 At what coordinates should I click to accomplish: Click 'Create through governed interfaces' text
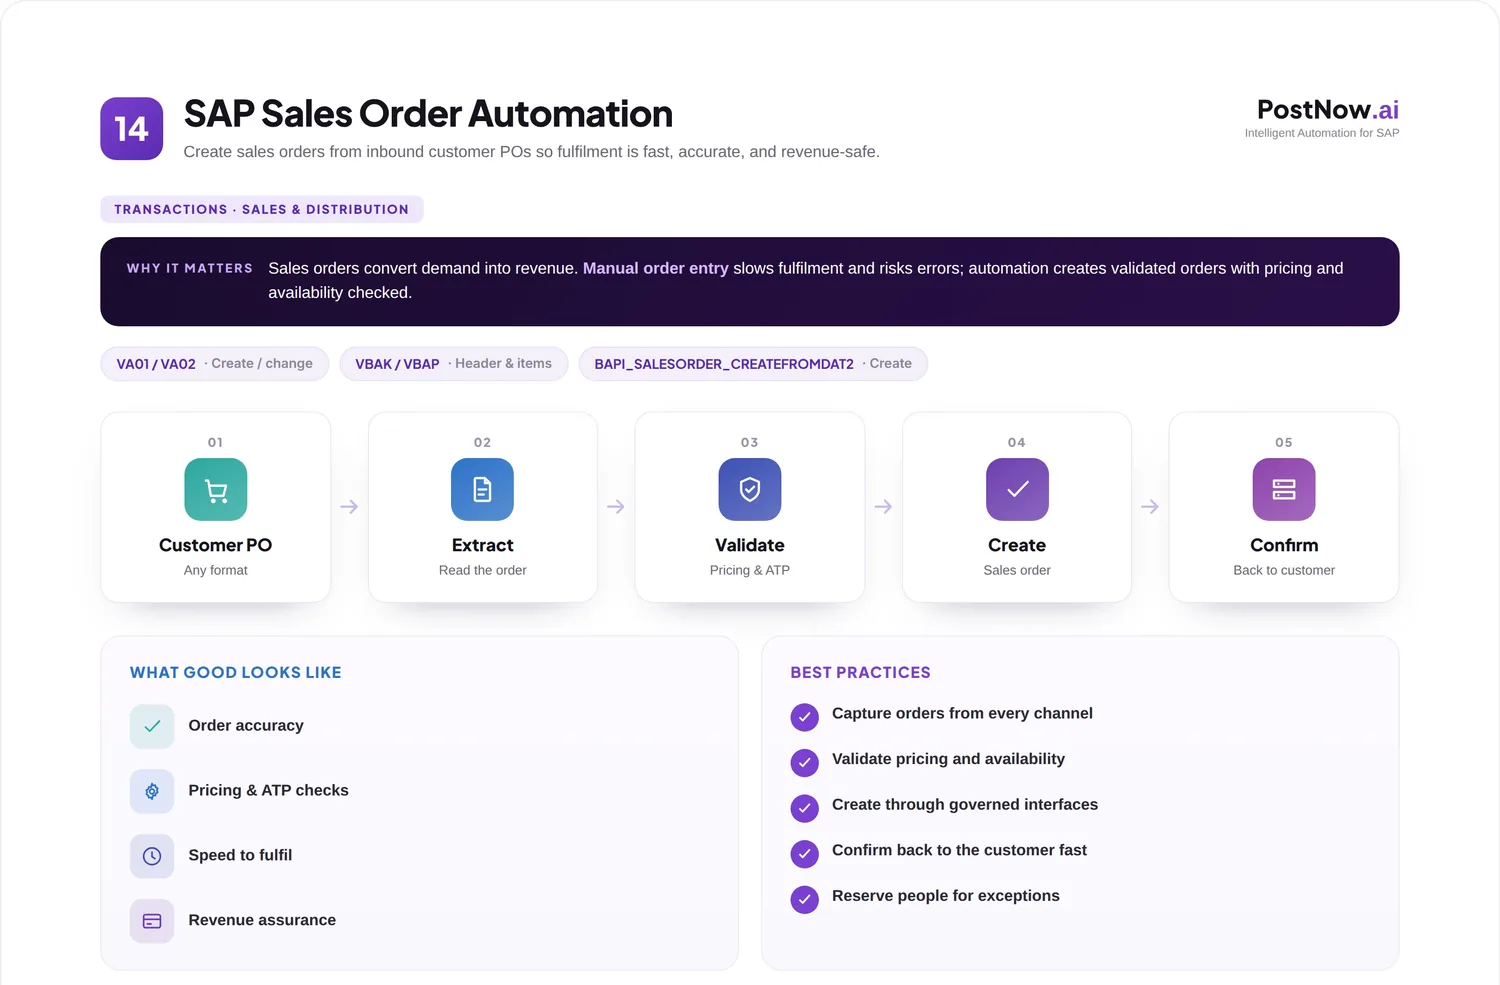click(x=965, y=805)
